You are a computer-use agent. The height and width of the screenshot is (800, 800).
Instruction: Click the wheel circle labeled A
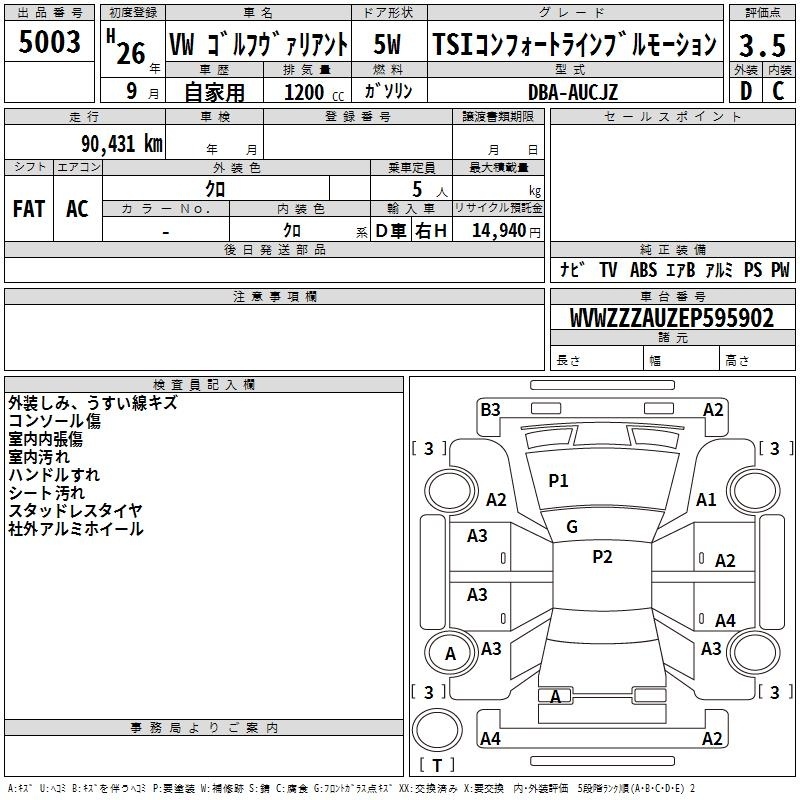[450, 654]
